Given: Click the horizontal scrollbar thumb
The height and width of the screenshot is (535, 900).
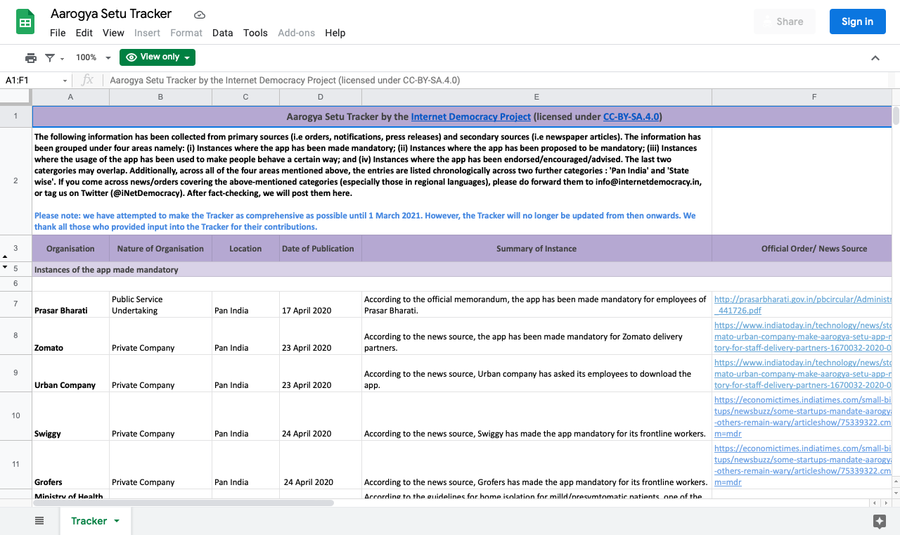Looking at the screenshot, I should click(x=183, y=503).
